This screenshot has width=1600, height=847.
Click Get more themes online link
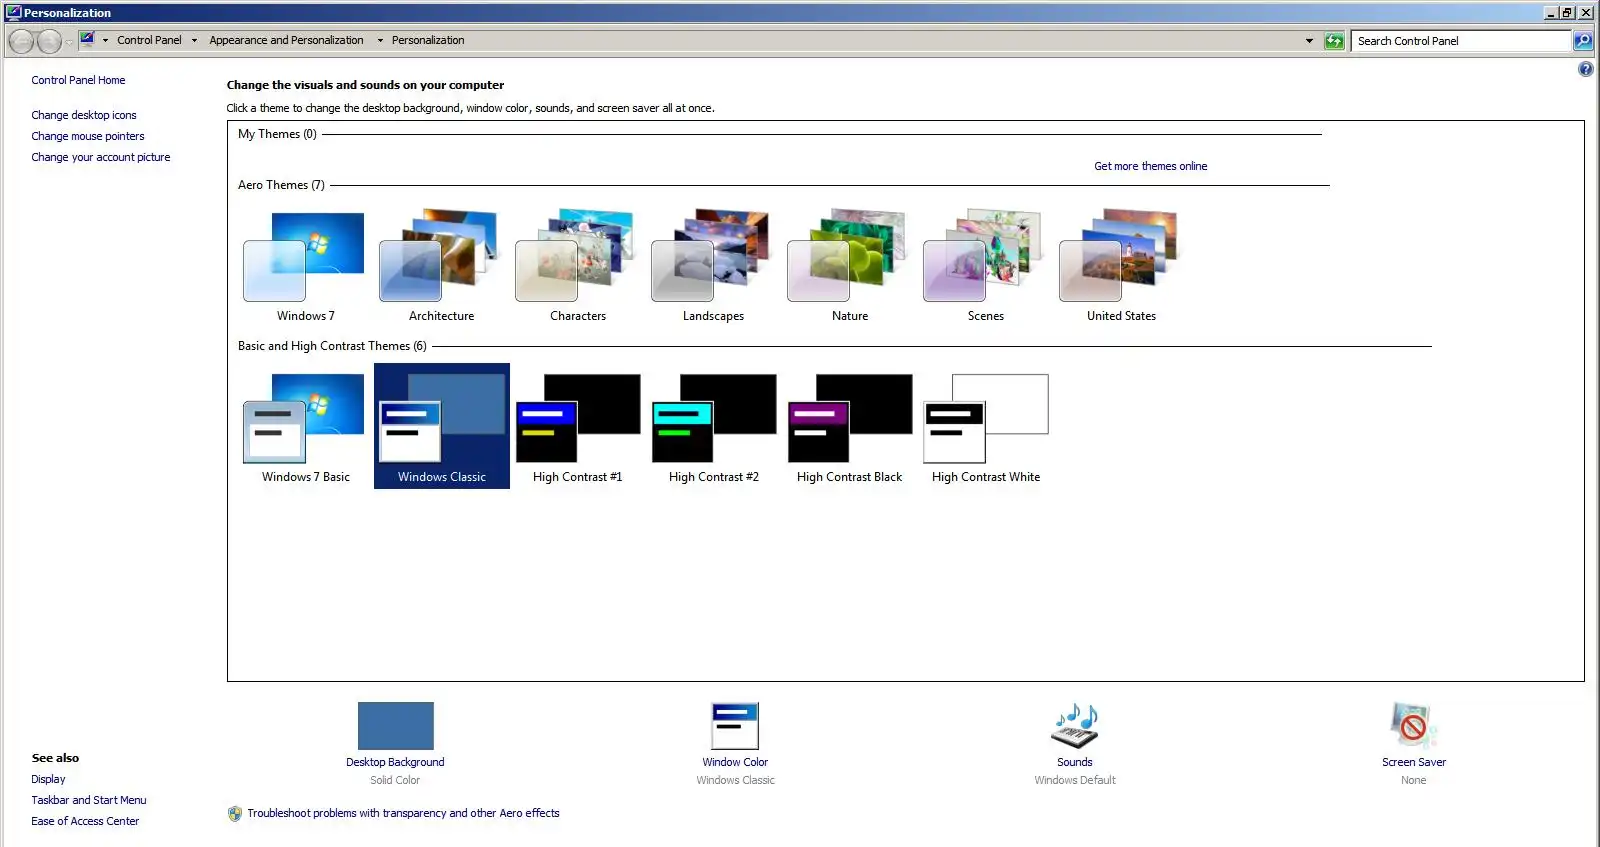[1150, 166]
